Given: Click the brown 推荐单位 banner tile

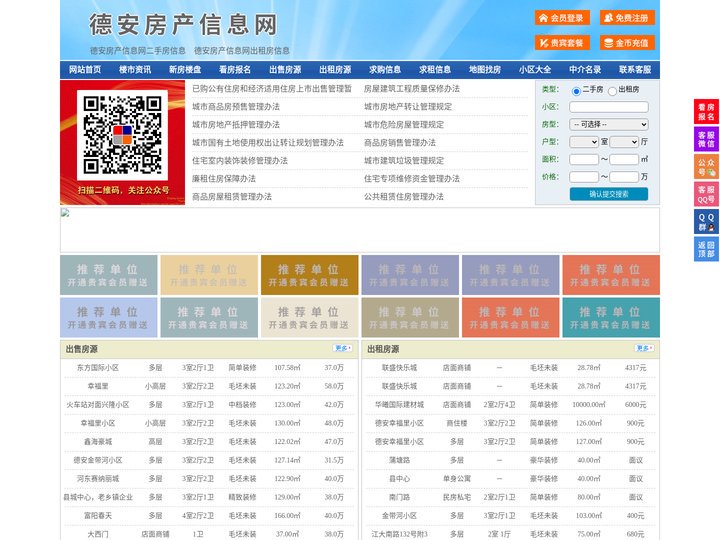Looking at the screenshot, I should pyautogui.click(x=309, y=275).
